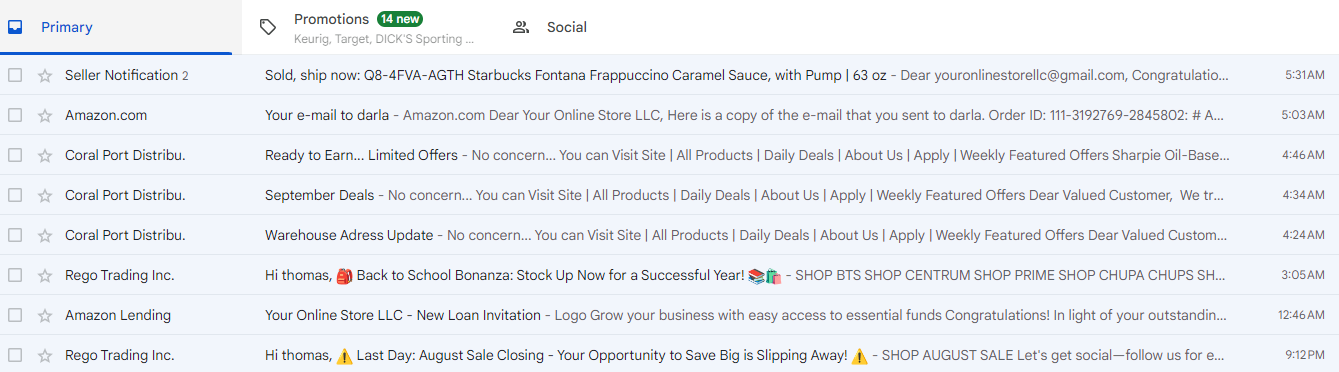
Task: Star the August Sale Closing email
Action: (x=44, y=355)
